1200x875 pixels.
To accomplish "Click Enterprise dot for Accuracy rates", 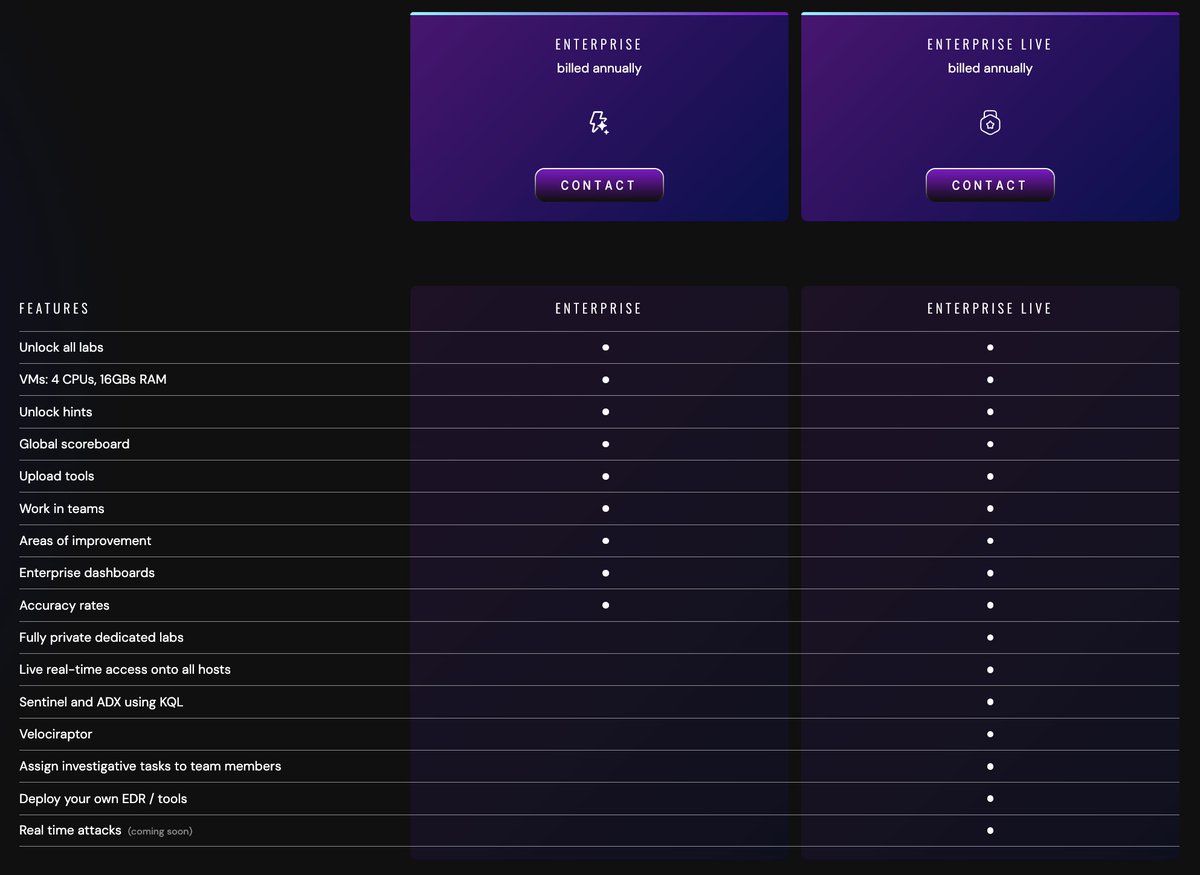I will point(606,605).
